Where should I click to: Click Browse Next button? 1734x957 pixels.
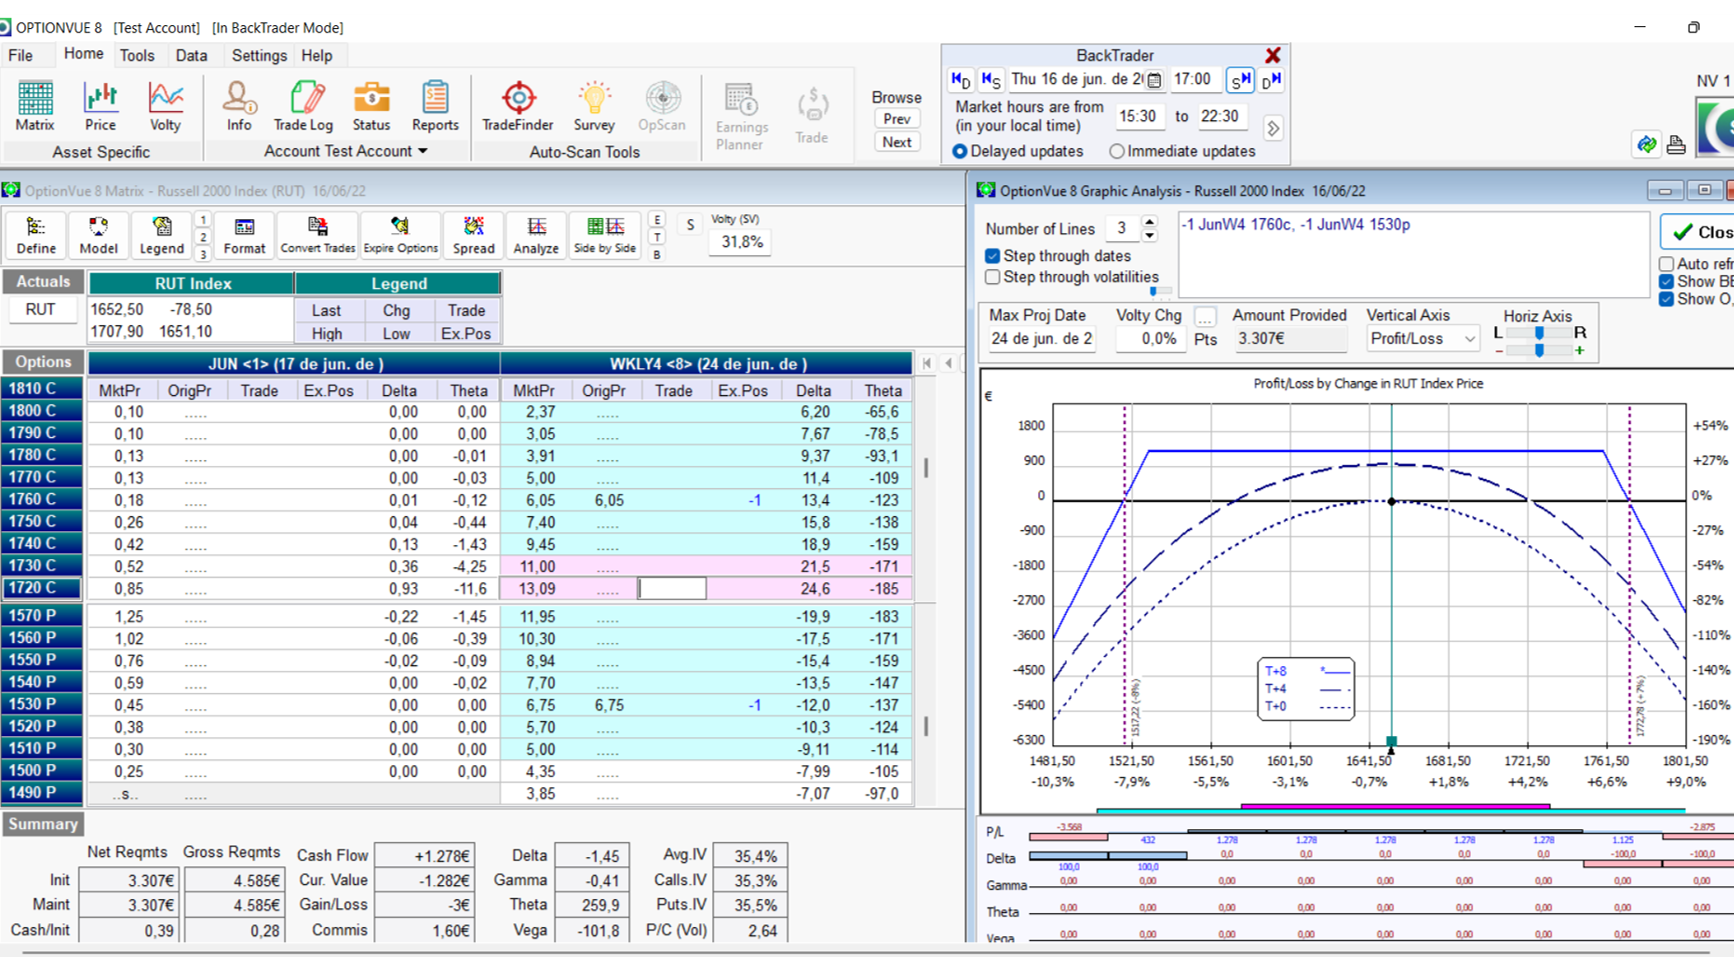(x=897, y=142)
